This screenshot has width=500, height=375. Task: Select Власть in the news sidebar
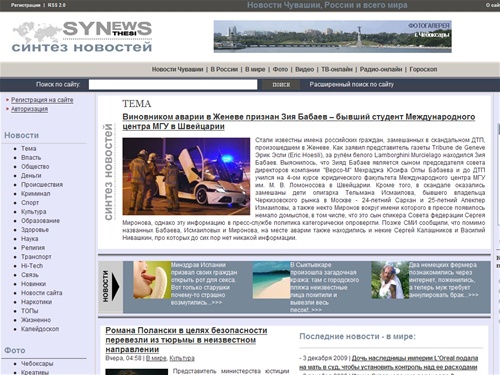pos(31,157)
